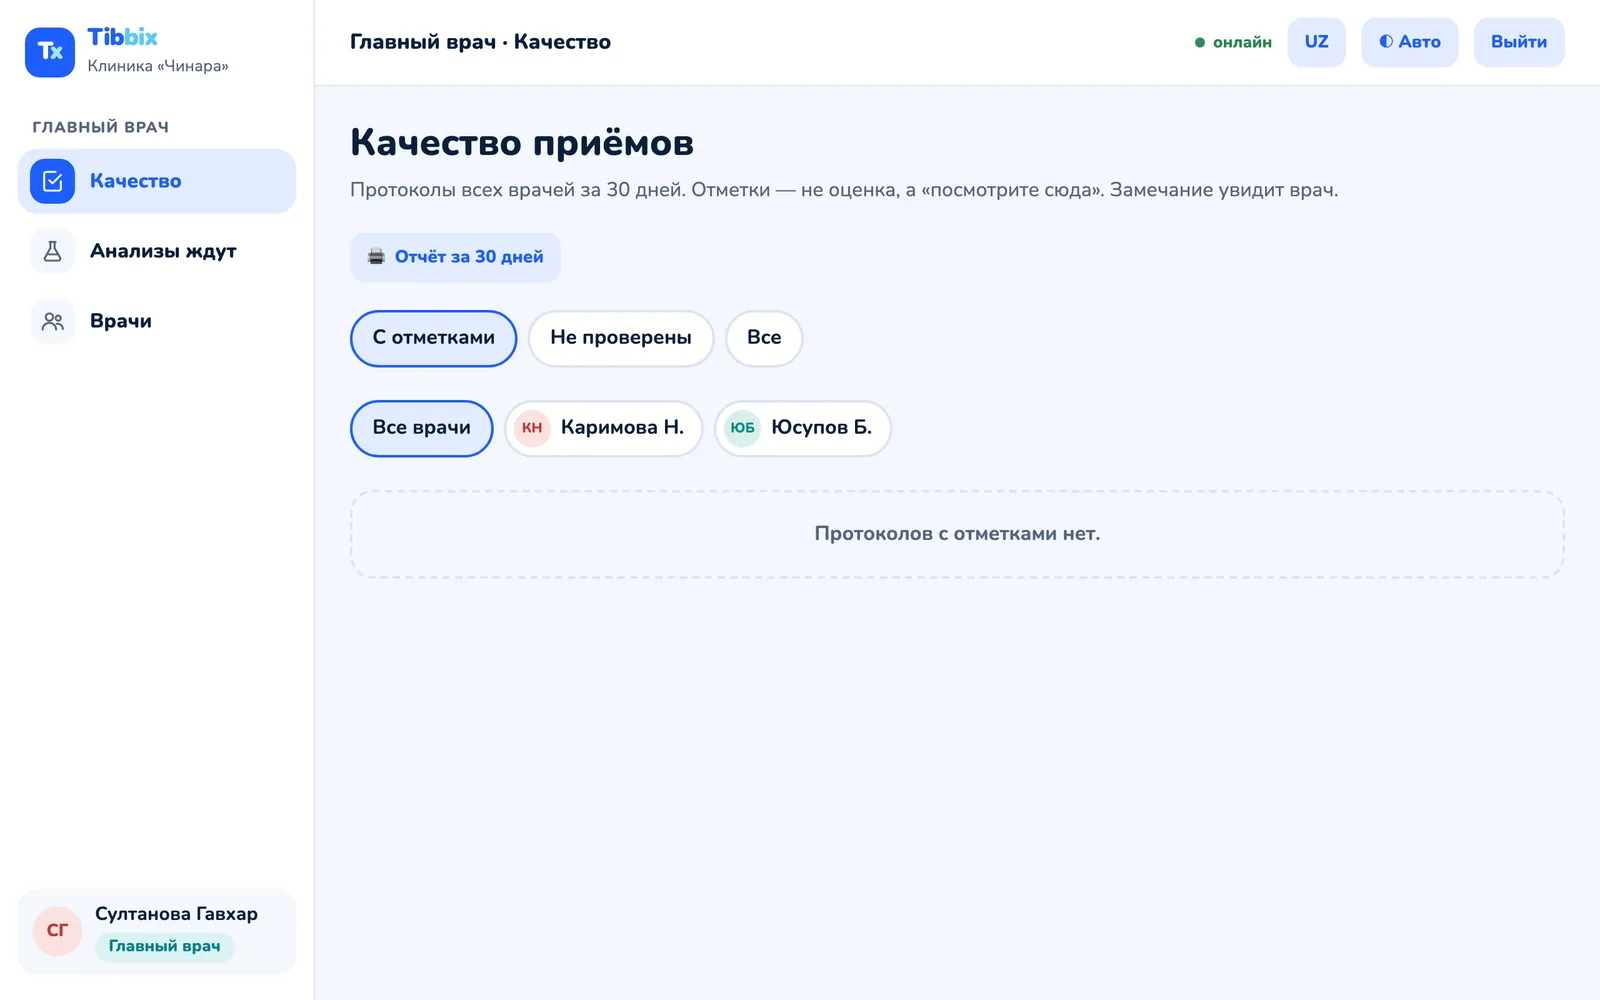Click the Султанова Гавхар user name
The width and height of the screenshot is (1600, 1000).
click(176, 914)
